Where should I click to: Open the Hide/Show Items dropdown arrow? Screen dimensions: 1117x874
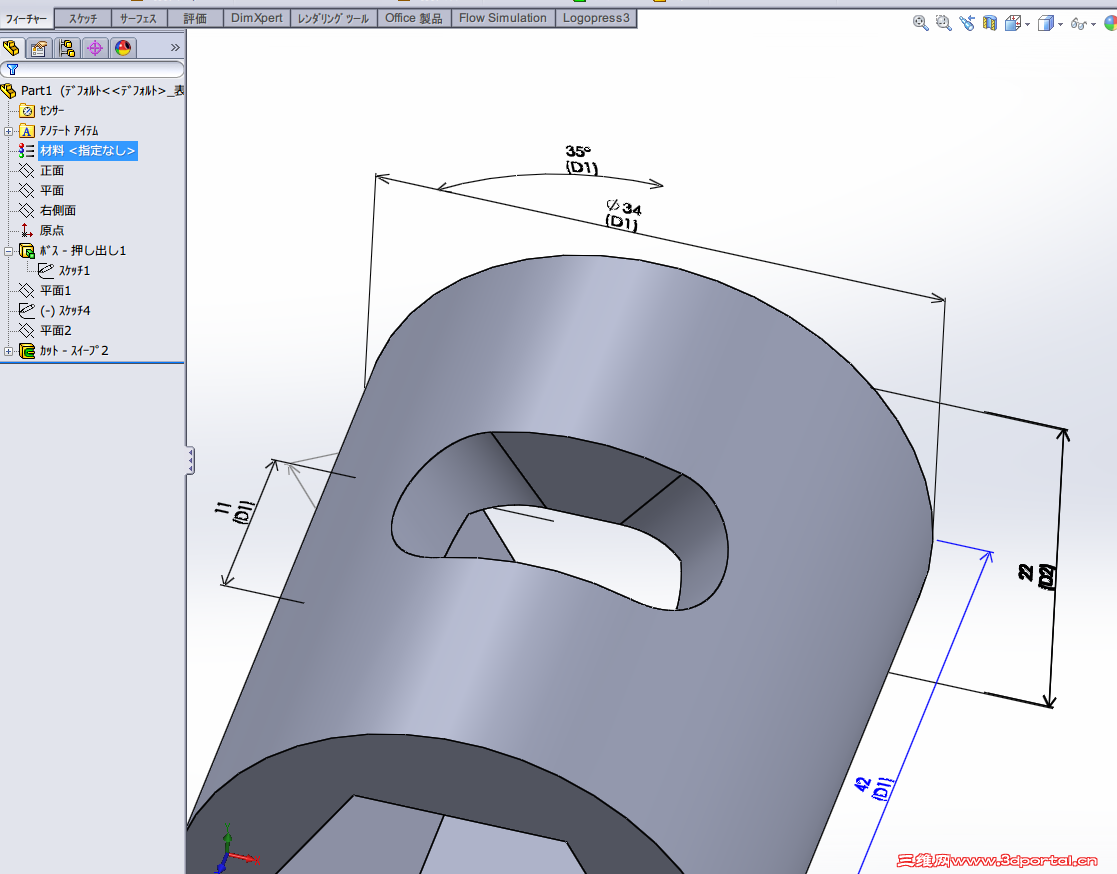[1093, 25]
